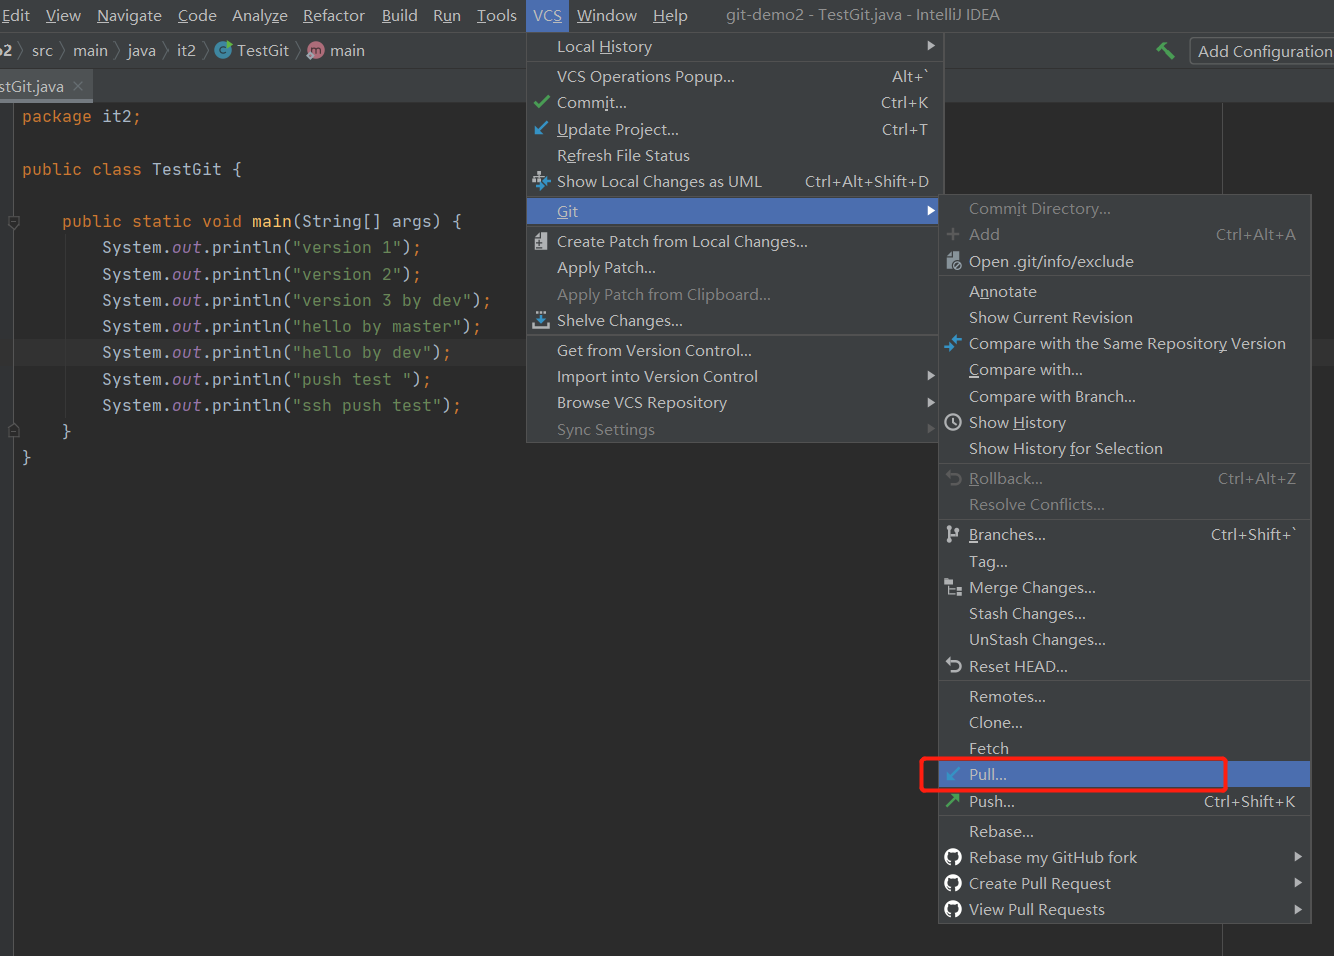Select VCS Operations Popup menu item

tap(733, 76)
